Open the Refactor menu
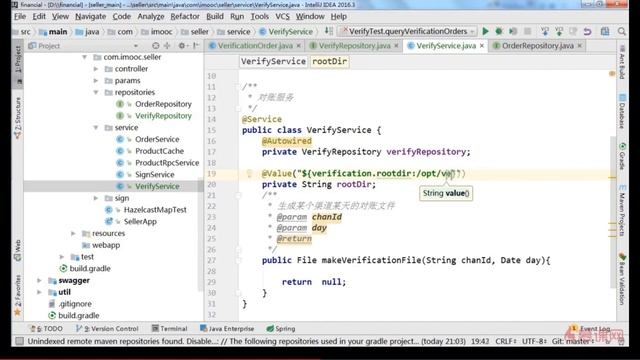640x360 pixels. (x=185, y=17)
